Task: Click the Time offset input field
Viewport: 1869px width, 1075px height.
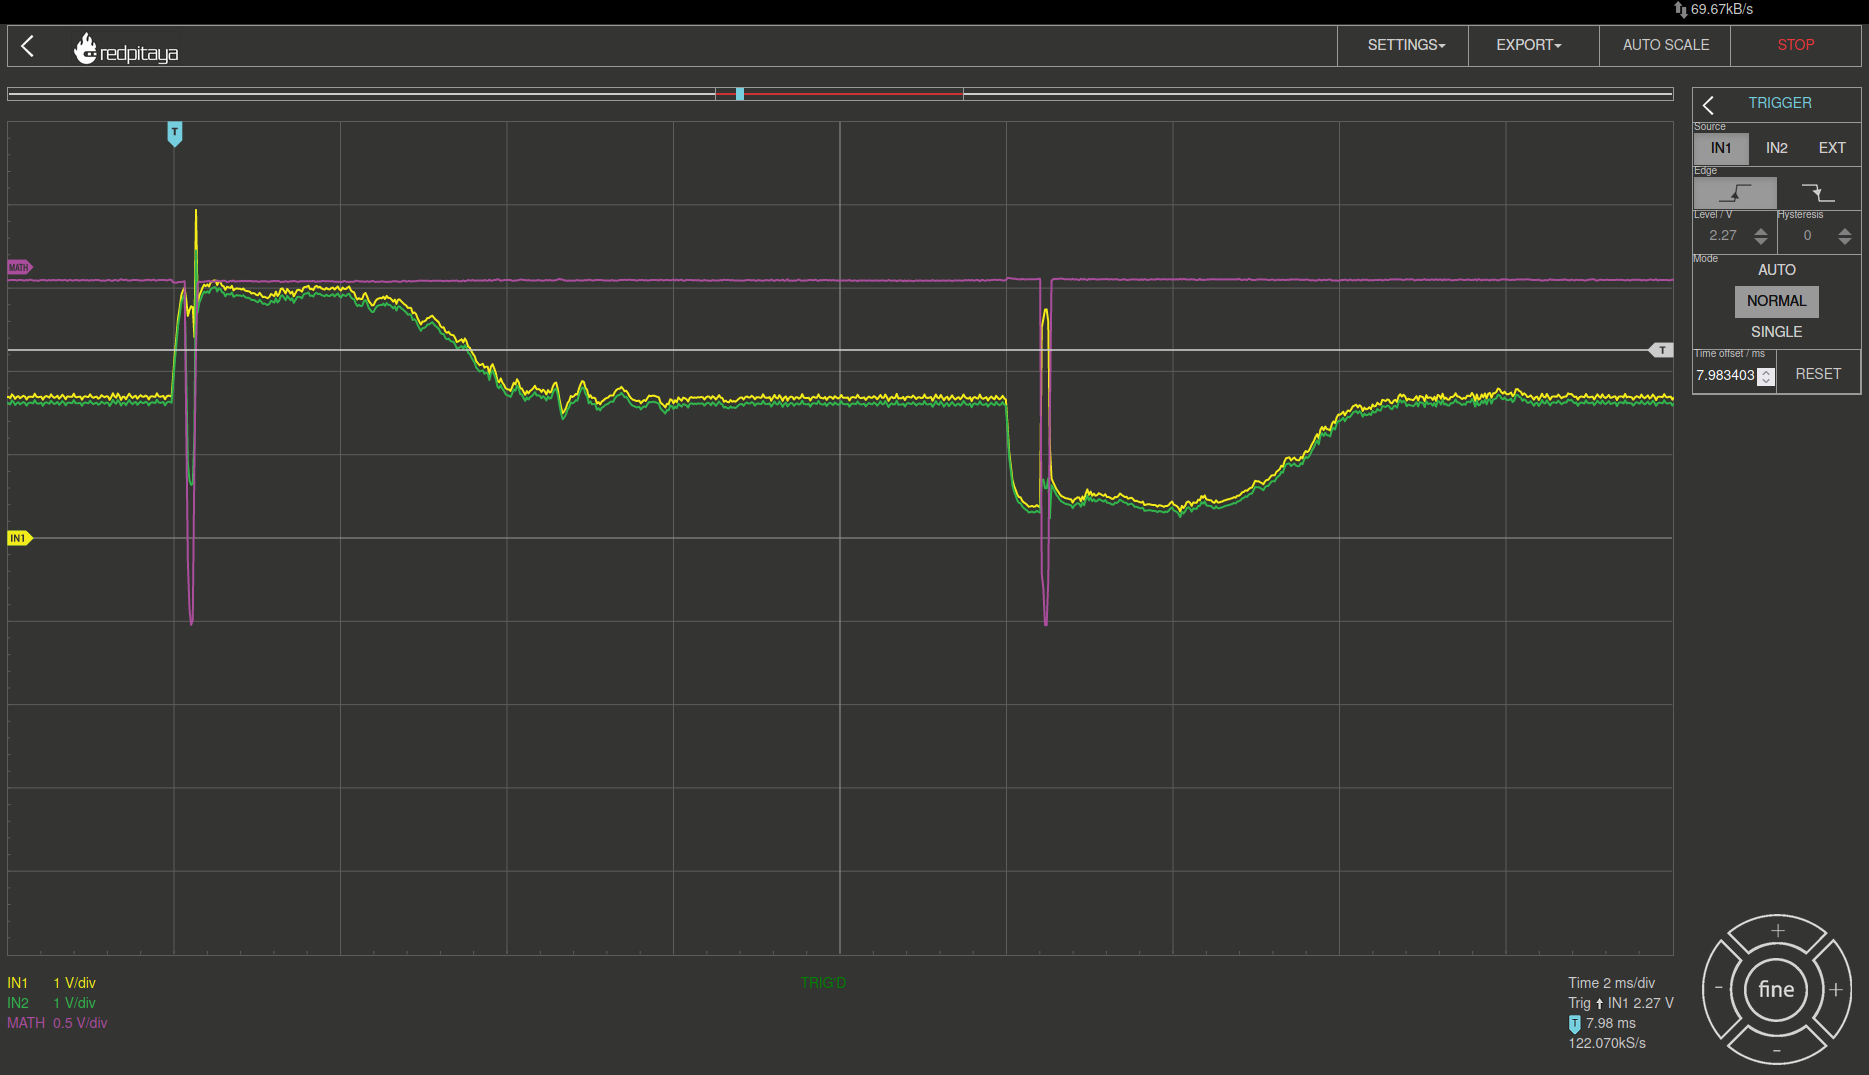Action: [1726, 376]
